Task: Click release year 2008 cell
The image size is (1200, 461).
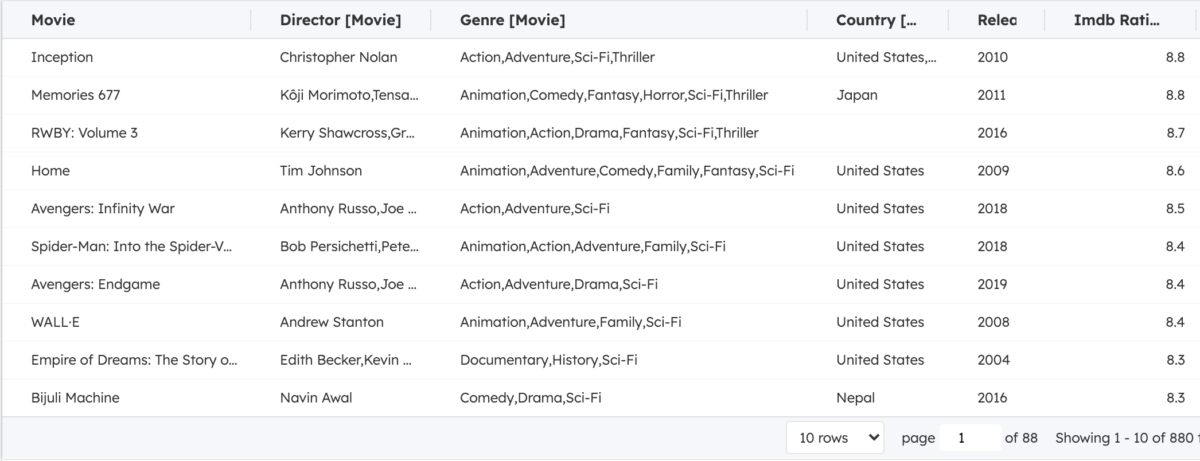Action: (993, 322)
